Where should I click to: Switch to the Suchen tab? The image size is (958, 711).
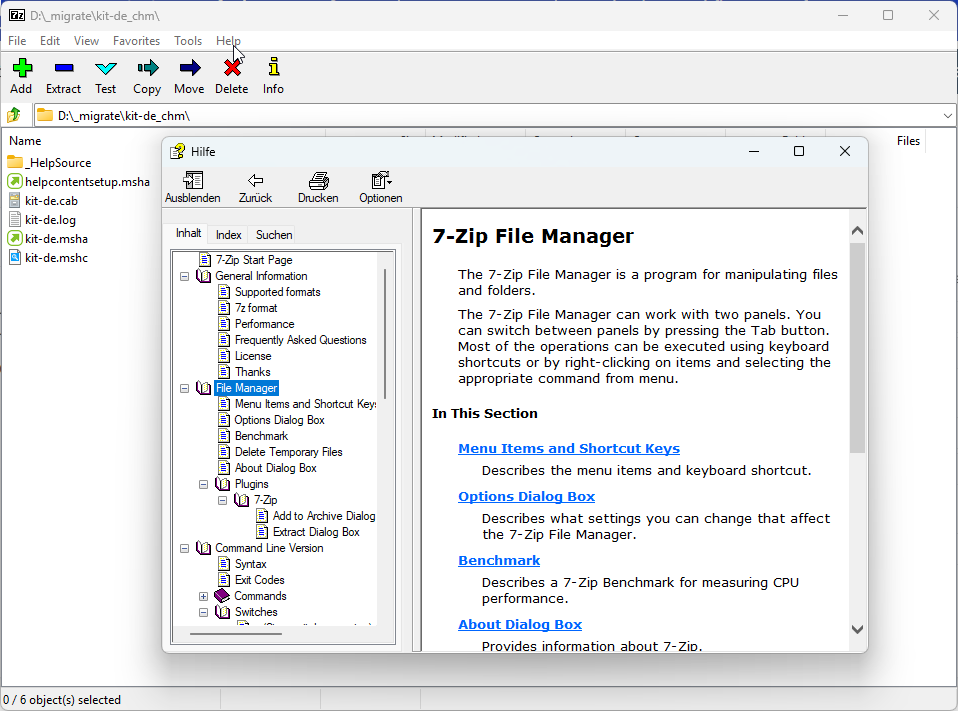coord(273,234)
